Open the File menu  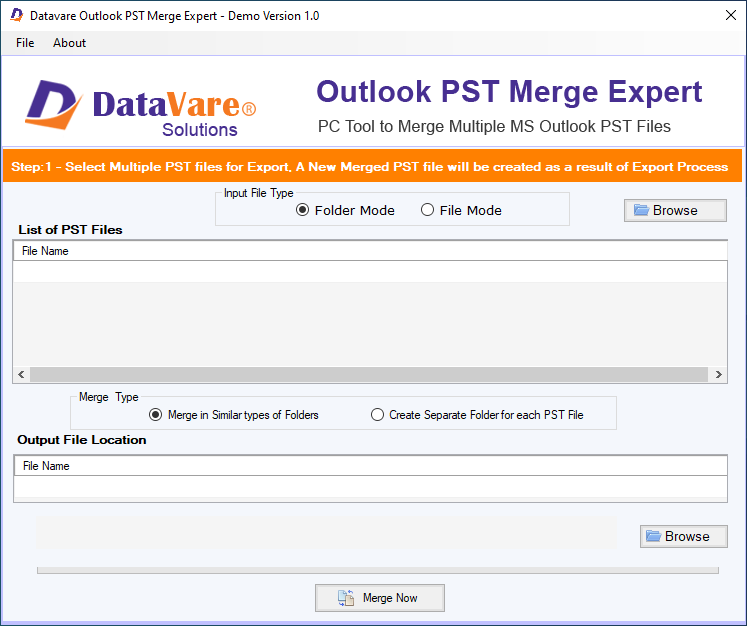(25, 43)
